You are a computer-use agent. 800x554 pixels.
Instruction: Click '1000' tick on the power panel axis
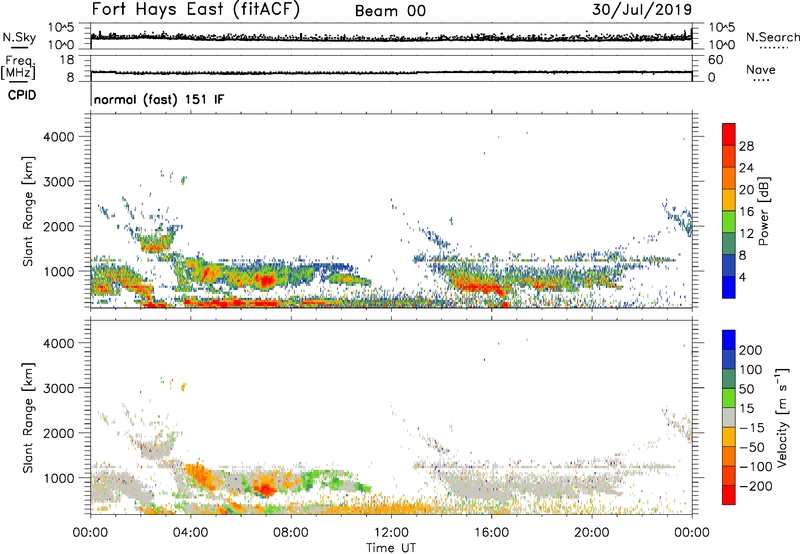coord(61,271)
